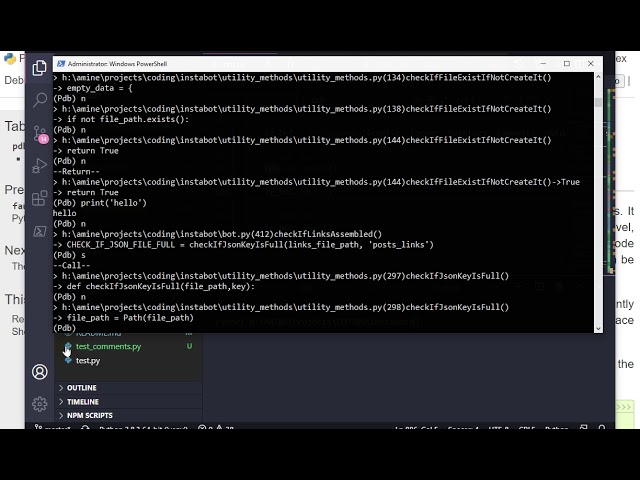Click 'empty_data = {' line
Screen dimensions: 640x480
(x=93, y=88)
